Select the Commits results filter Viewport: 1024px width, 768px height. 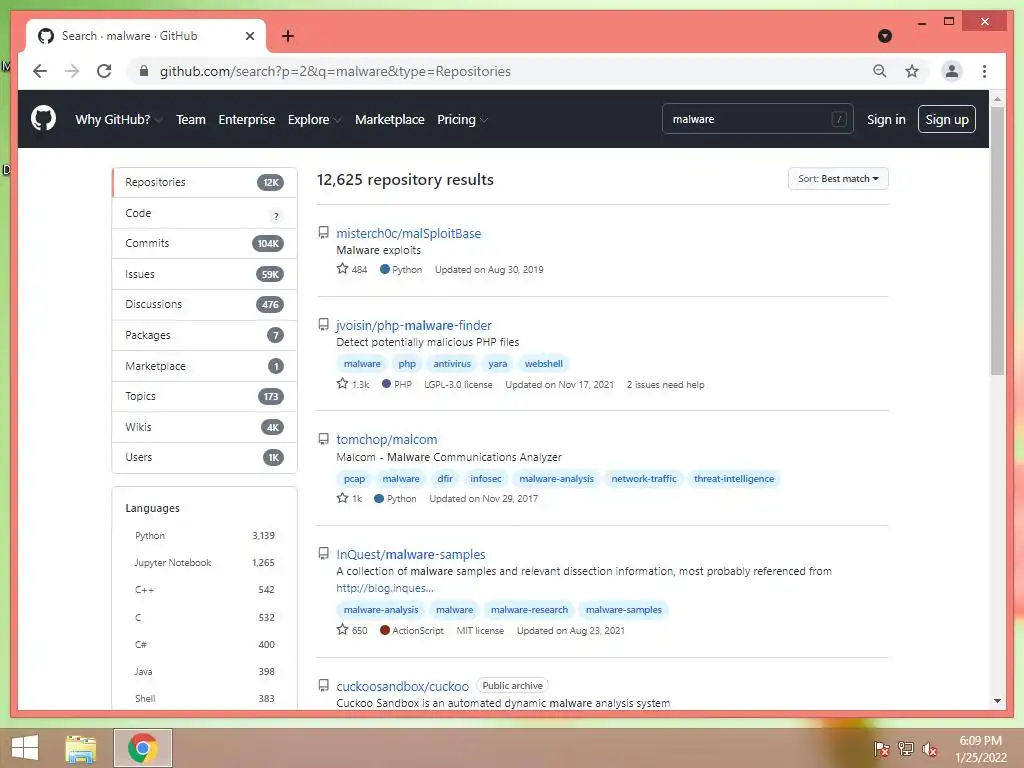pos(204,243)
